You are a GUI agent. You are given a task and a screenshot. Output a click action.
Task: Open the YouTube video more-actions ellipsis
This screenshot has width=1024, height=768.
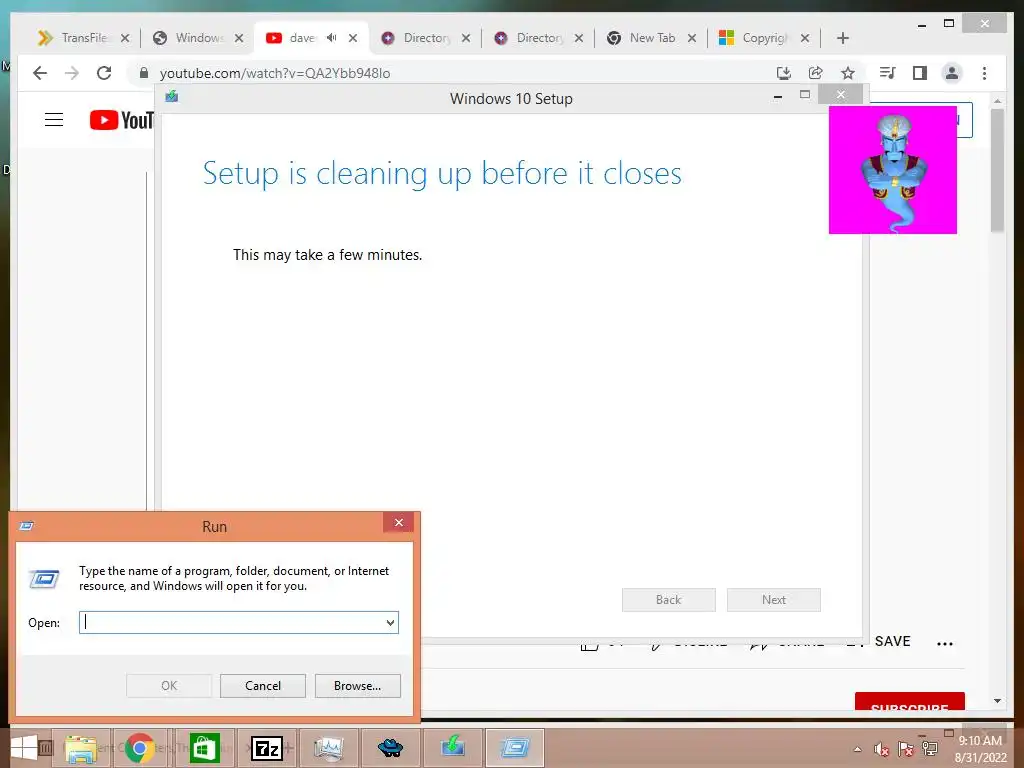tap(945, 643)
